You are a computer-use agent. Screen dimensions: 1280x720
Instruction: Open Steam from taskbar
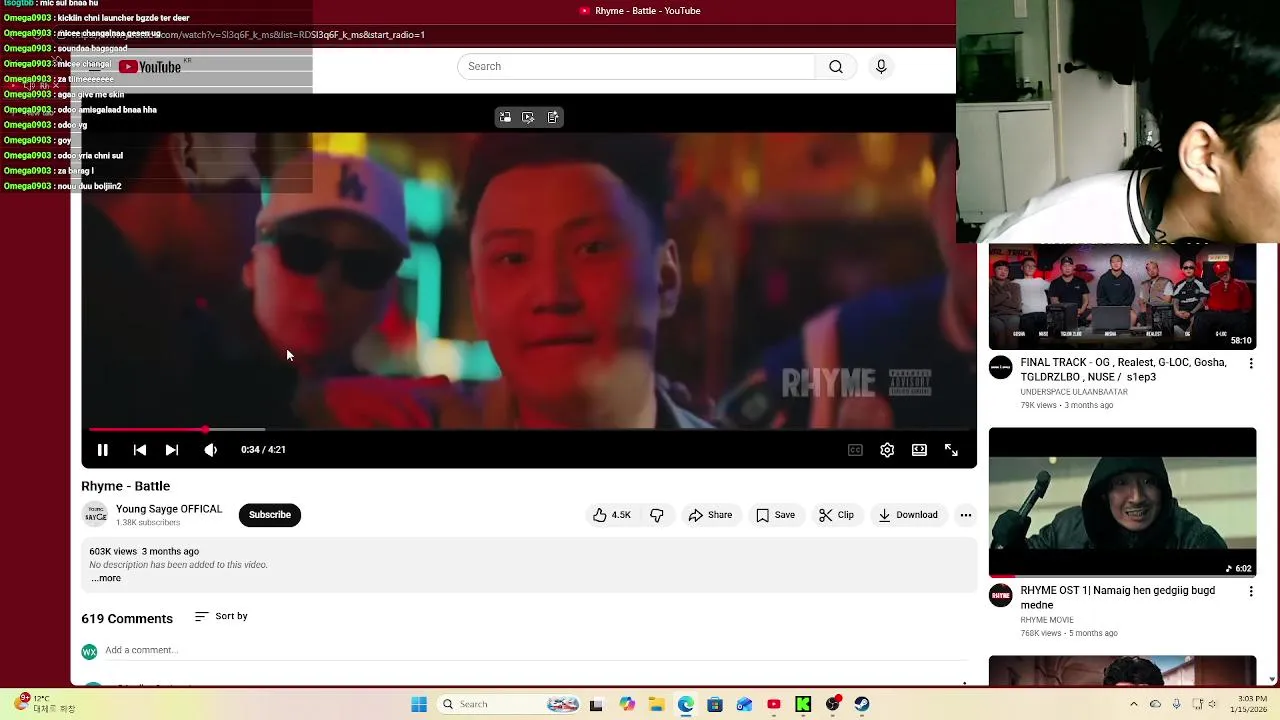tap(862, 704)
